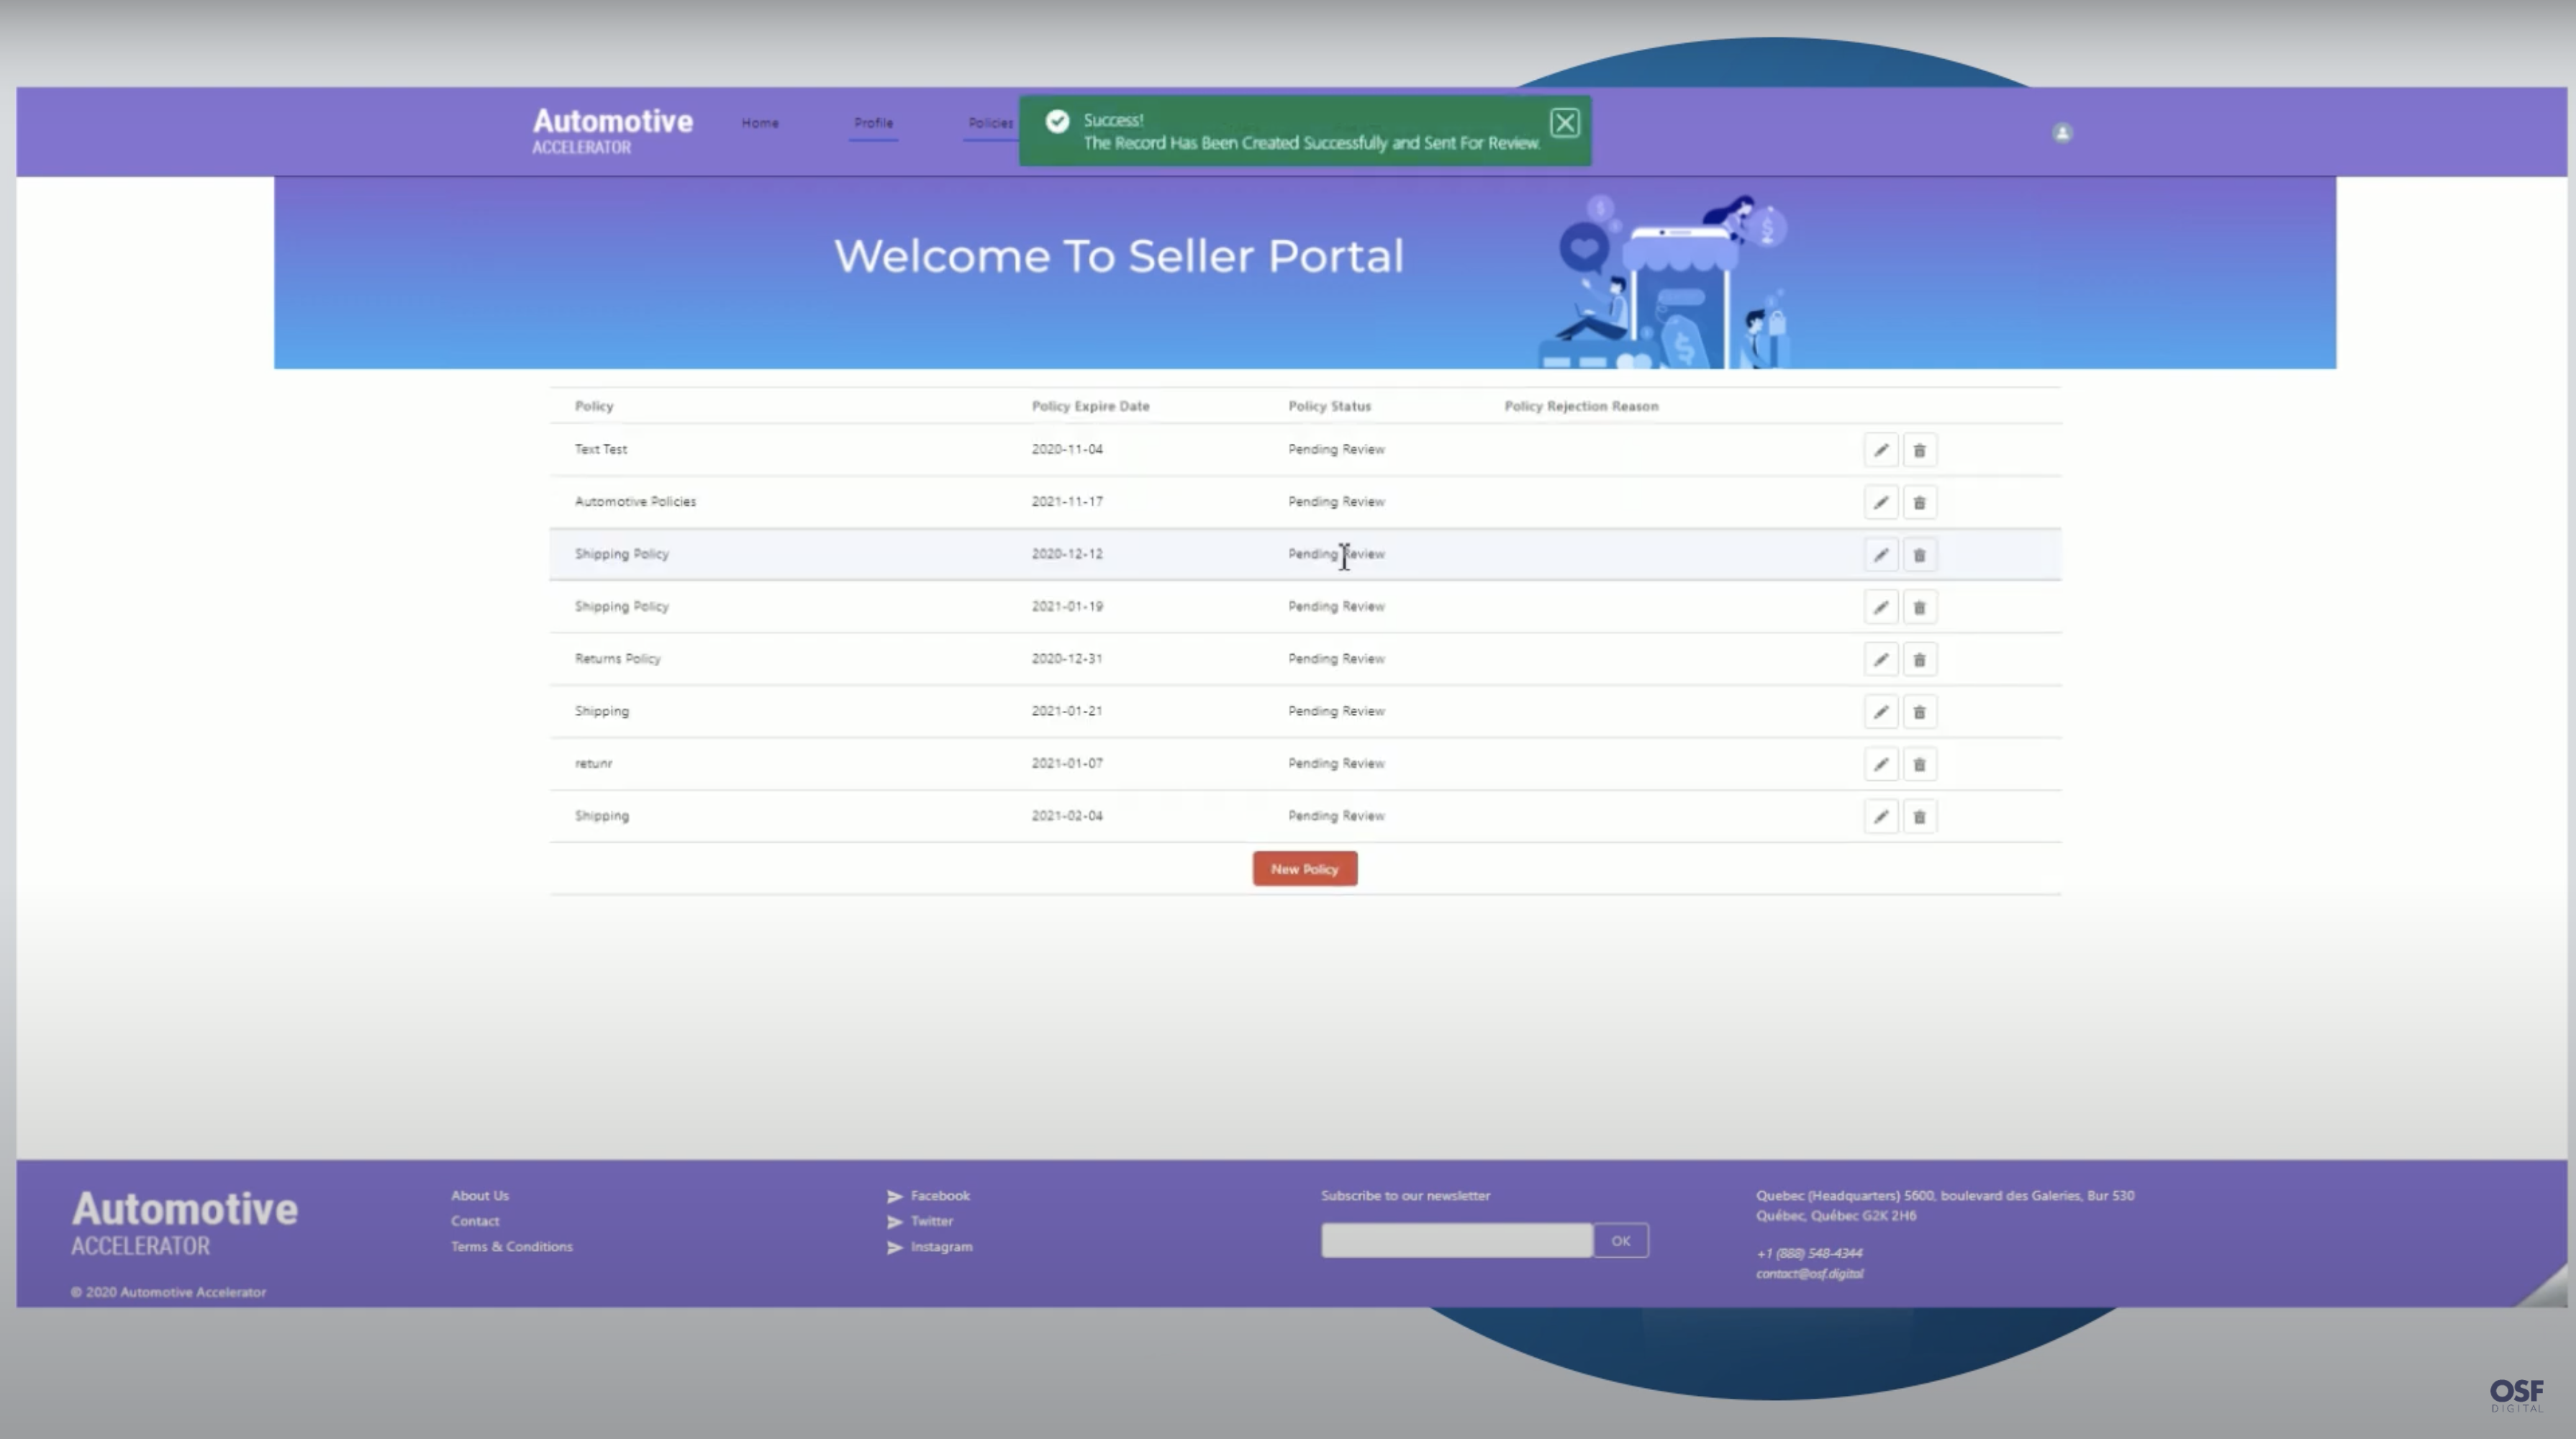Open the Profile menu item

coord(873,123)
